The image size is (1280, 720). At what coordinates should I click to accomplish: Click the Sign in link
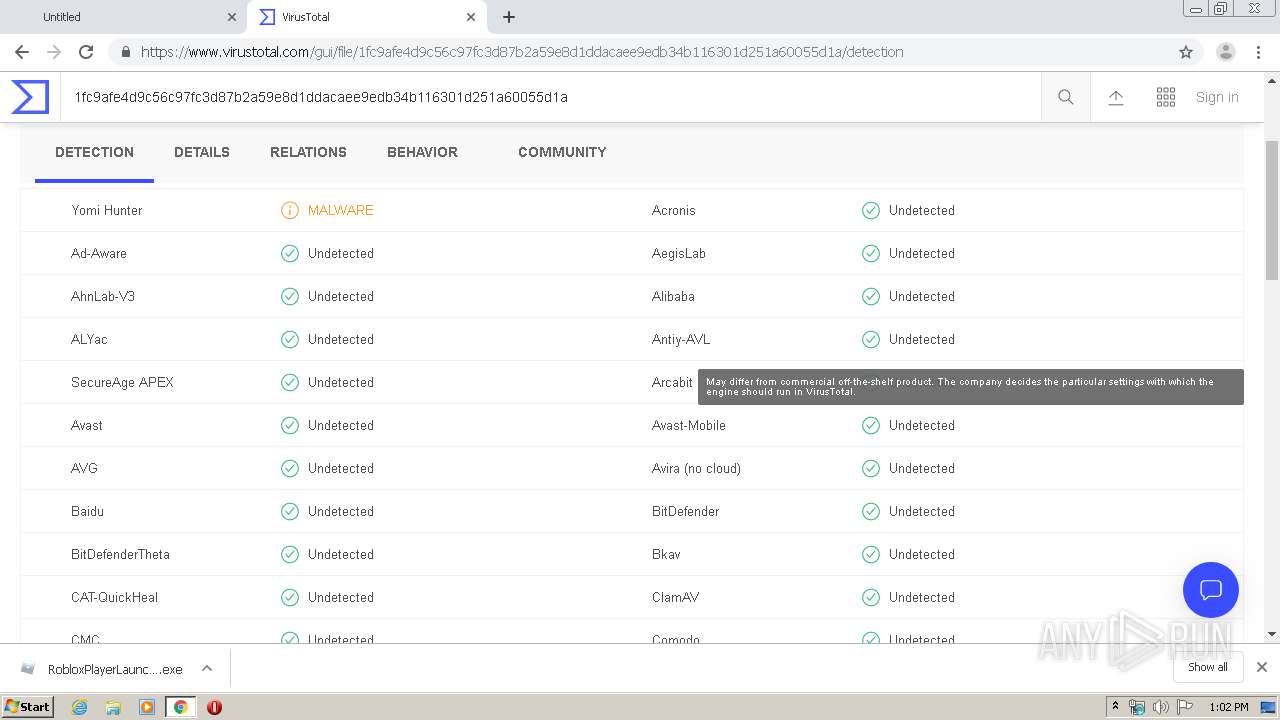pos(1217,97)
